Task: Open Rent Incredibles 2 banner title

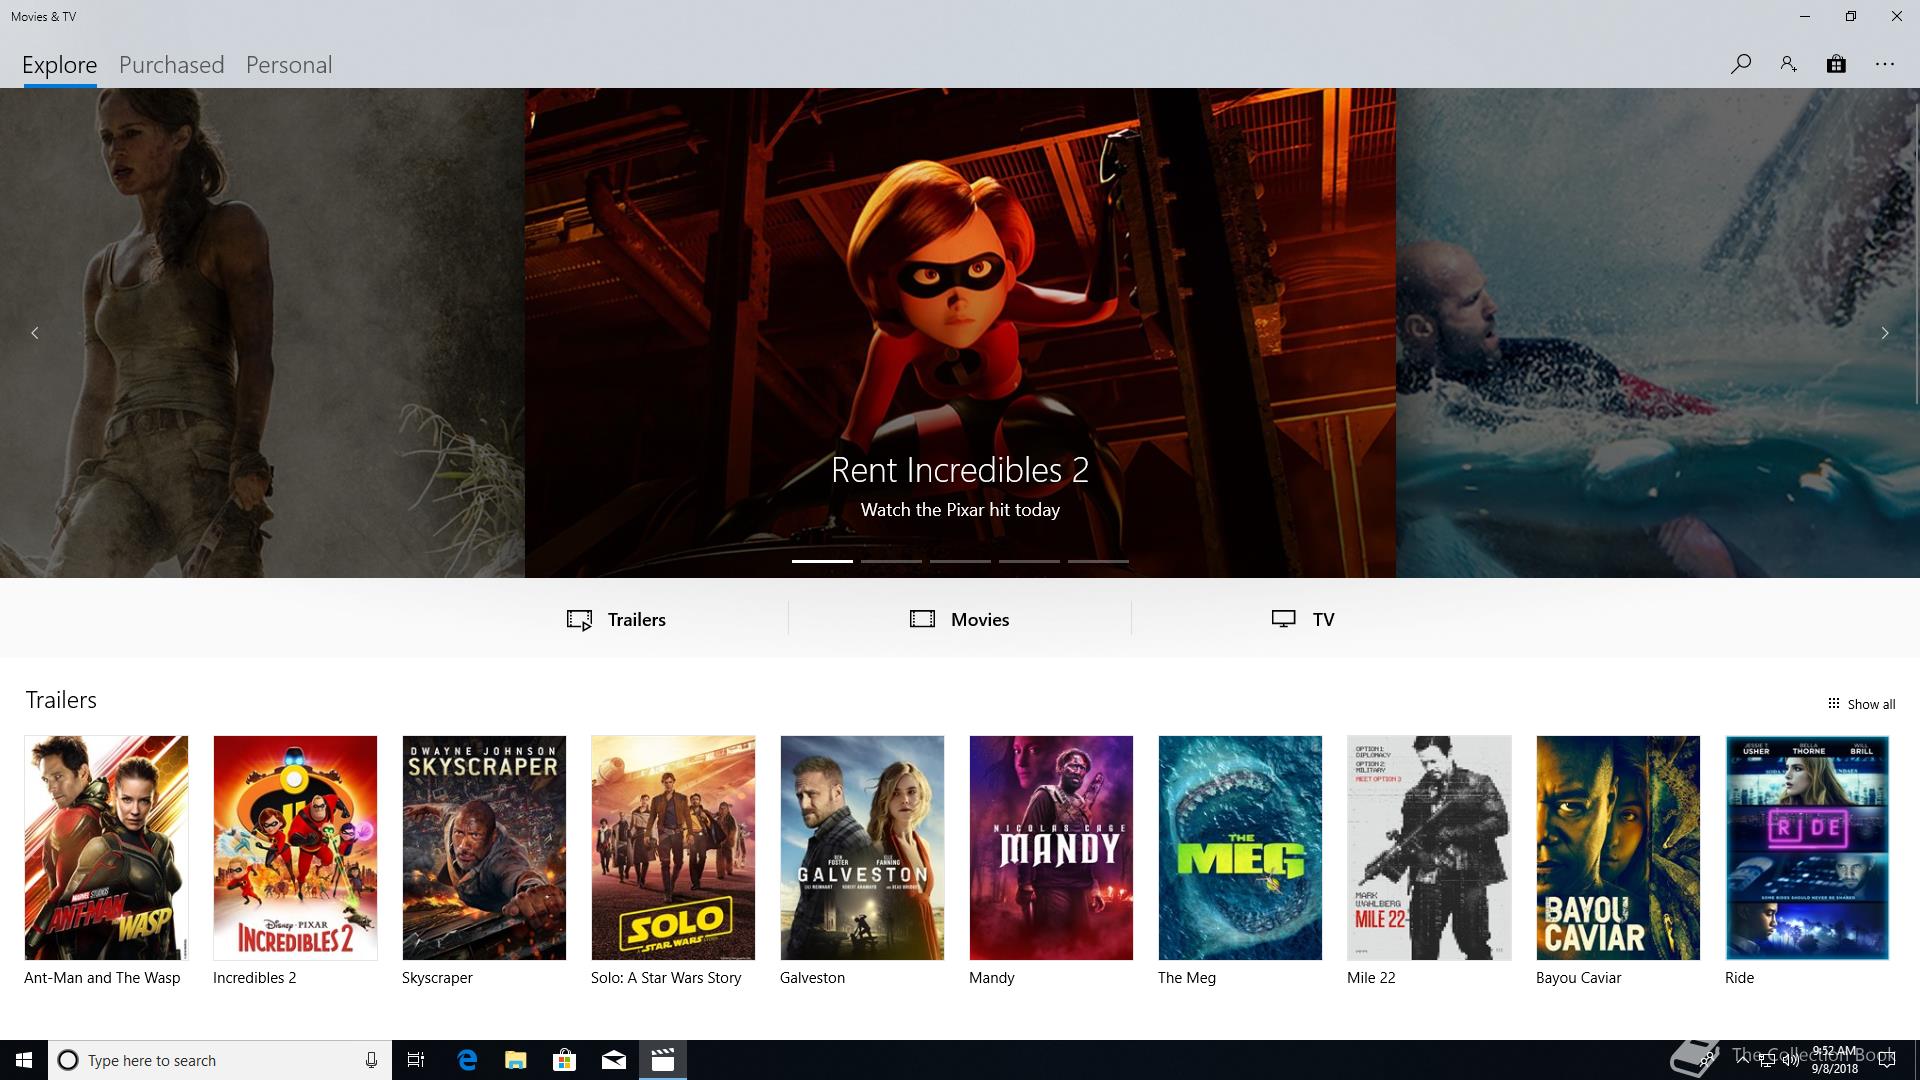Action: point(960,470)
